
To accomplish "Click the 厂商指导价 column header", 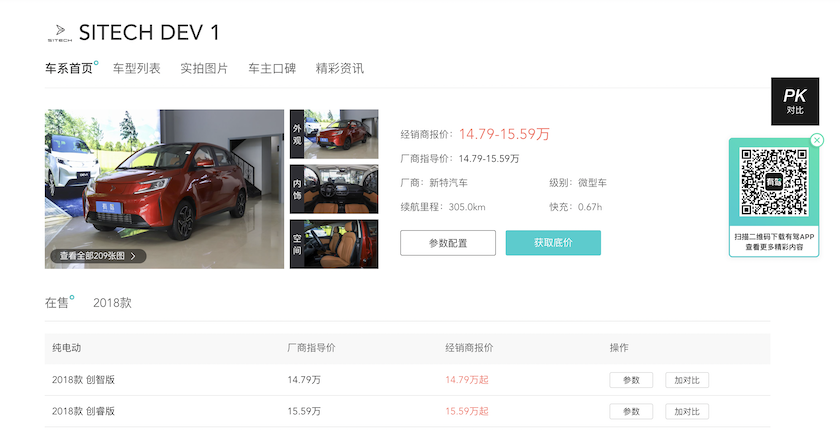I will point(311,347).
